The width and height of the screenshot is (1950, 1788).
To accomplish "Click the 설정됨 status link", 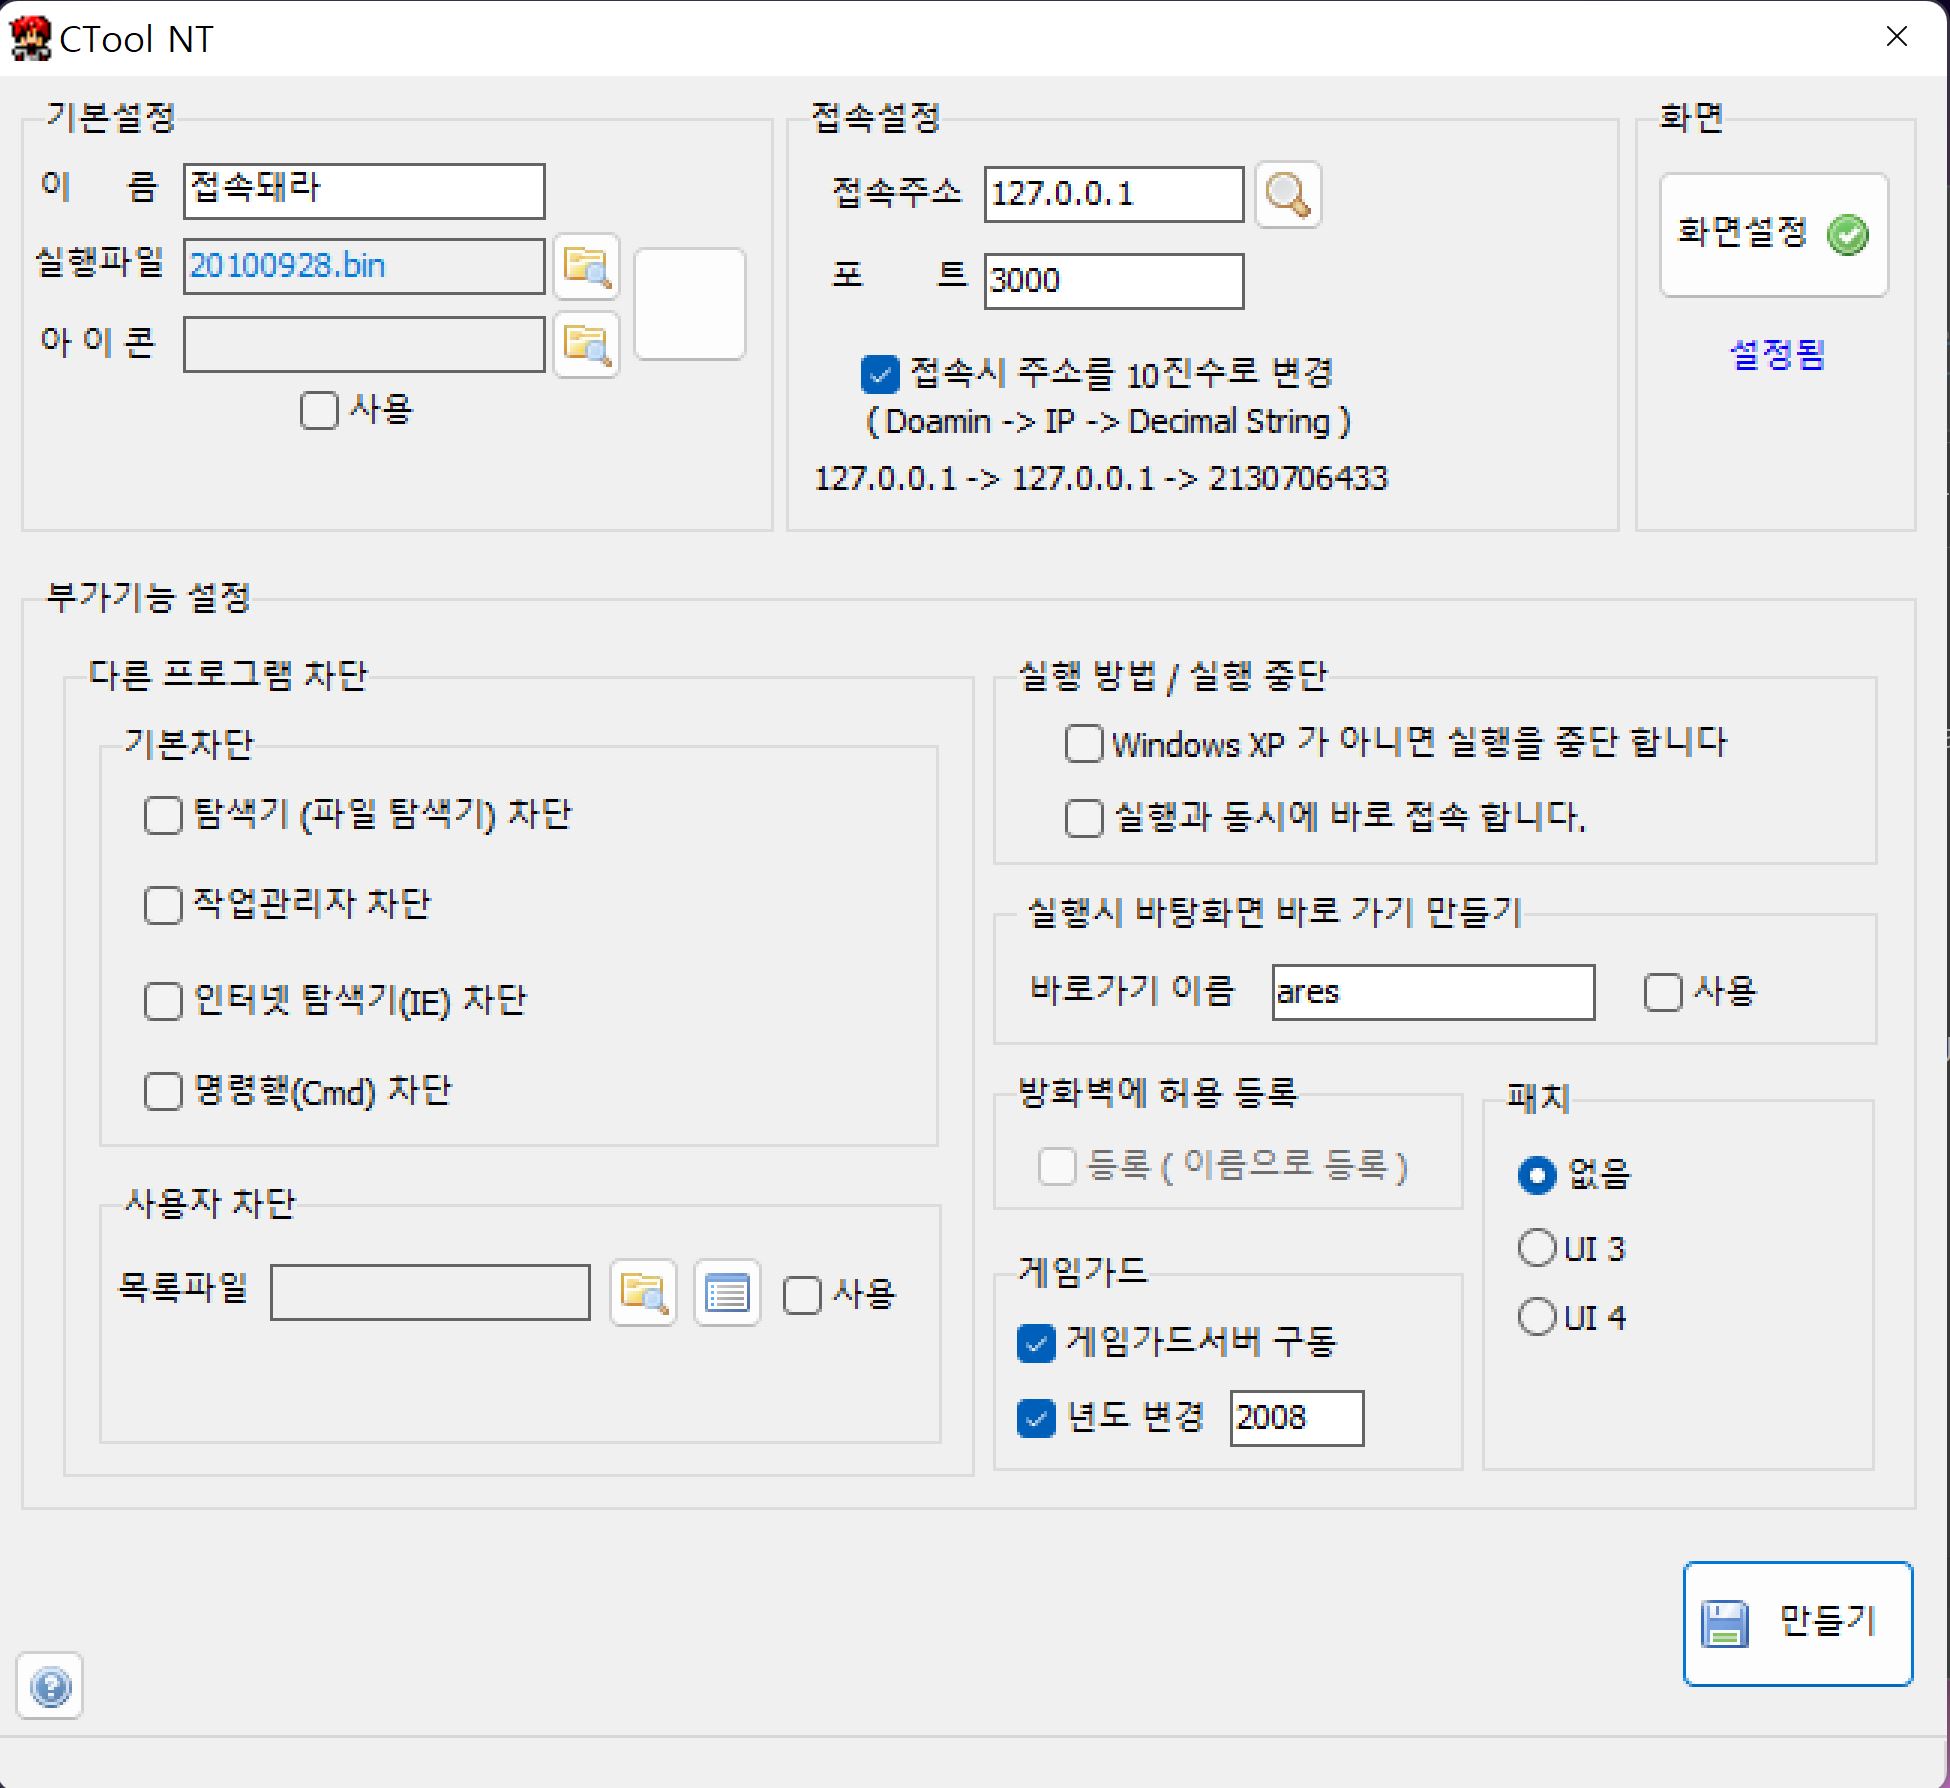I will tap(1777, 354).
